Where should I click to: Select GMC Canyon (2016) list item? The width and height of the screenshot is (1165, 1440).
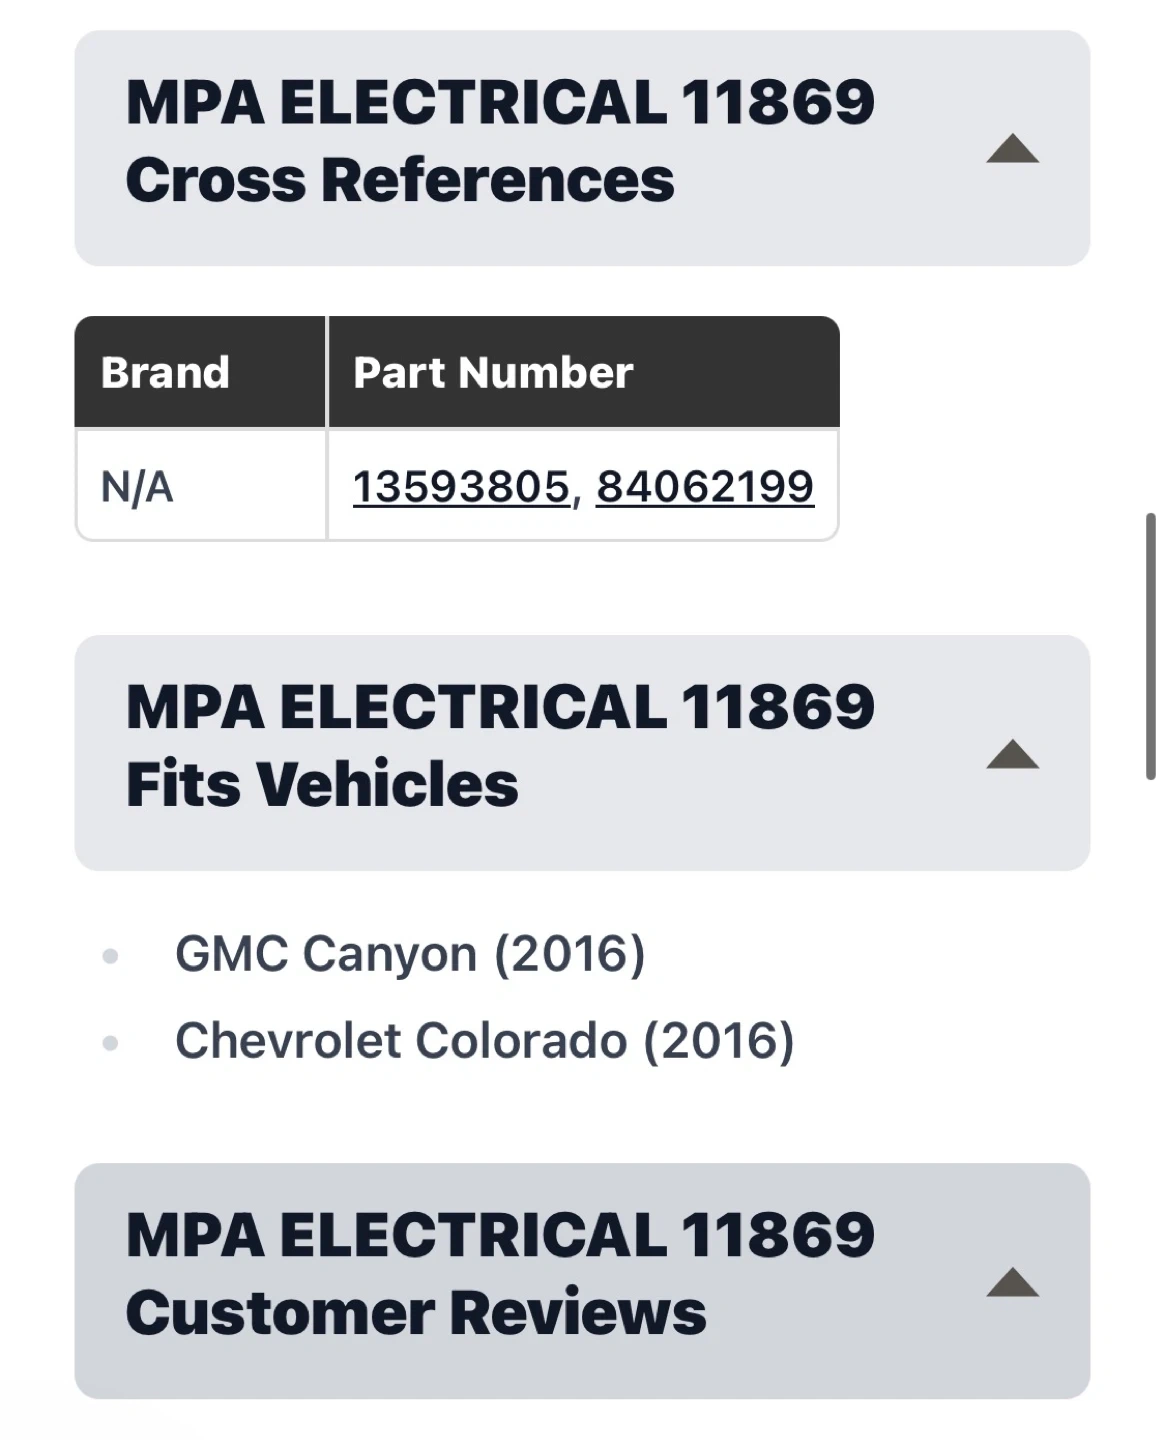pos(410,953)
